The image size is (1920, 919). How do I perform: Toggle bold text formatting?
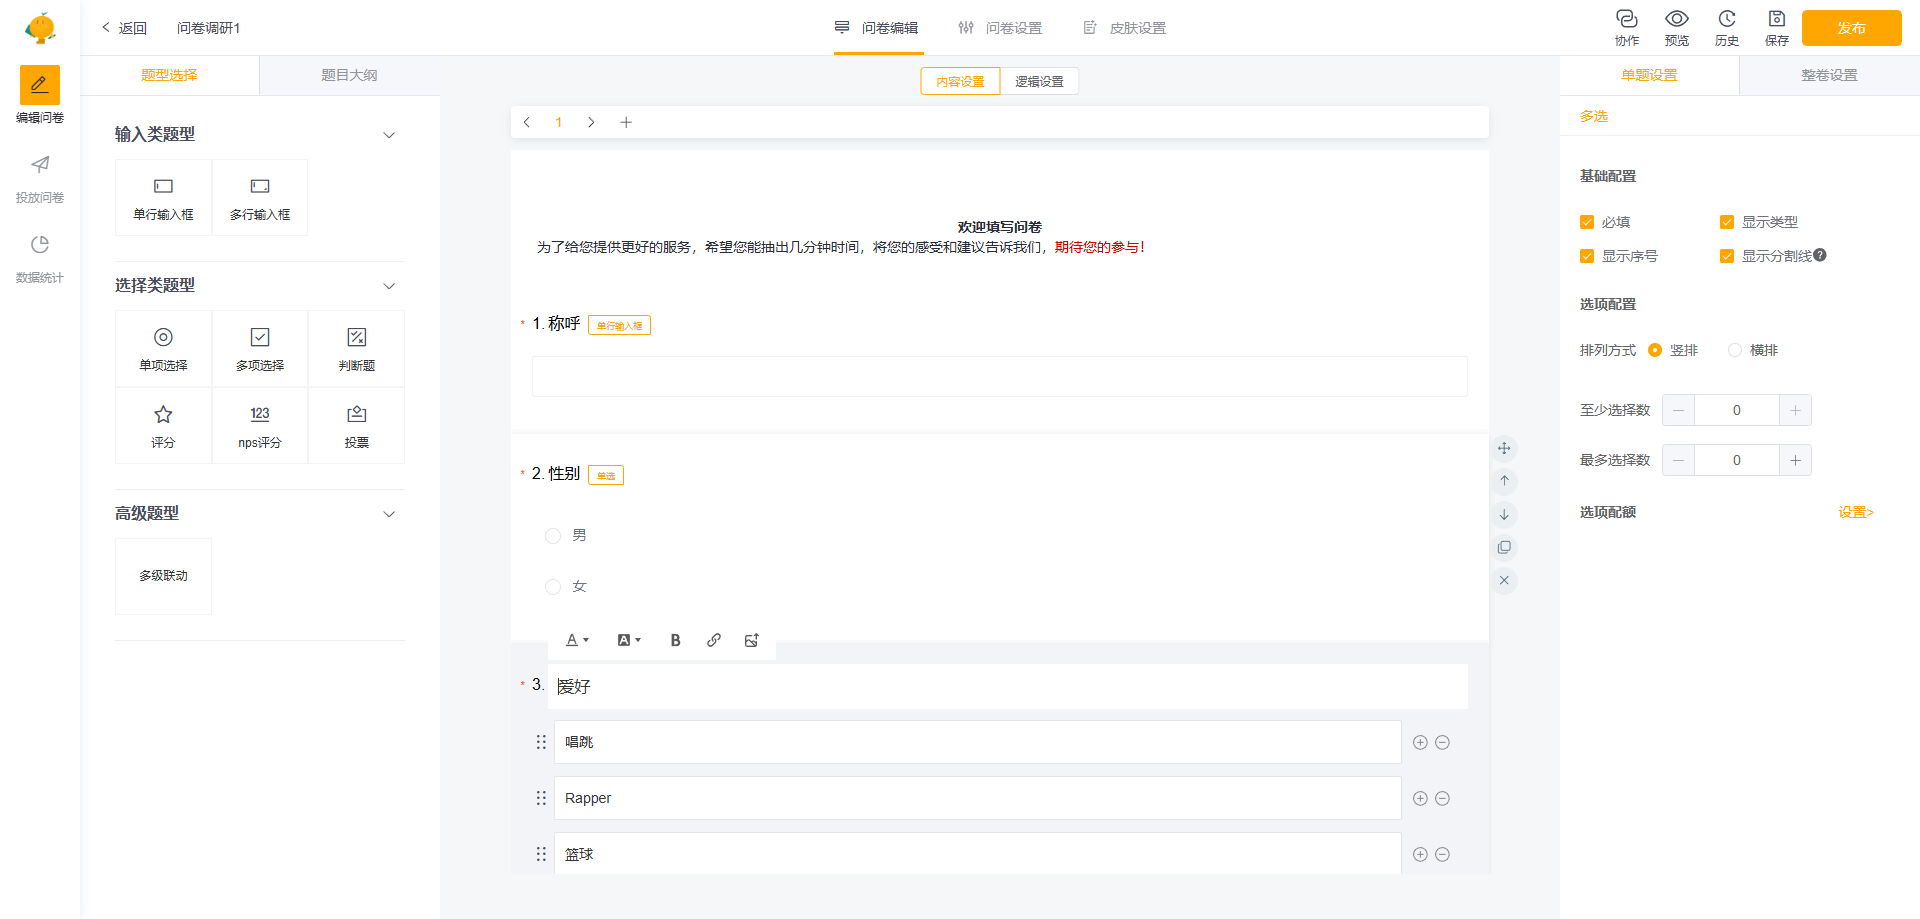point(675,640)
